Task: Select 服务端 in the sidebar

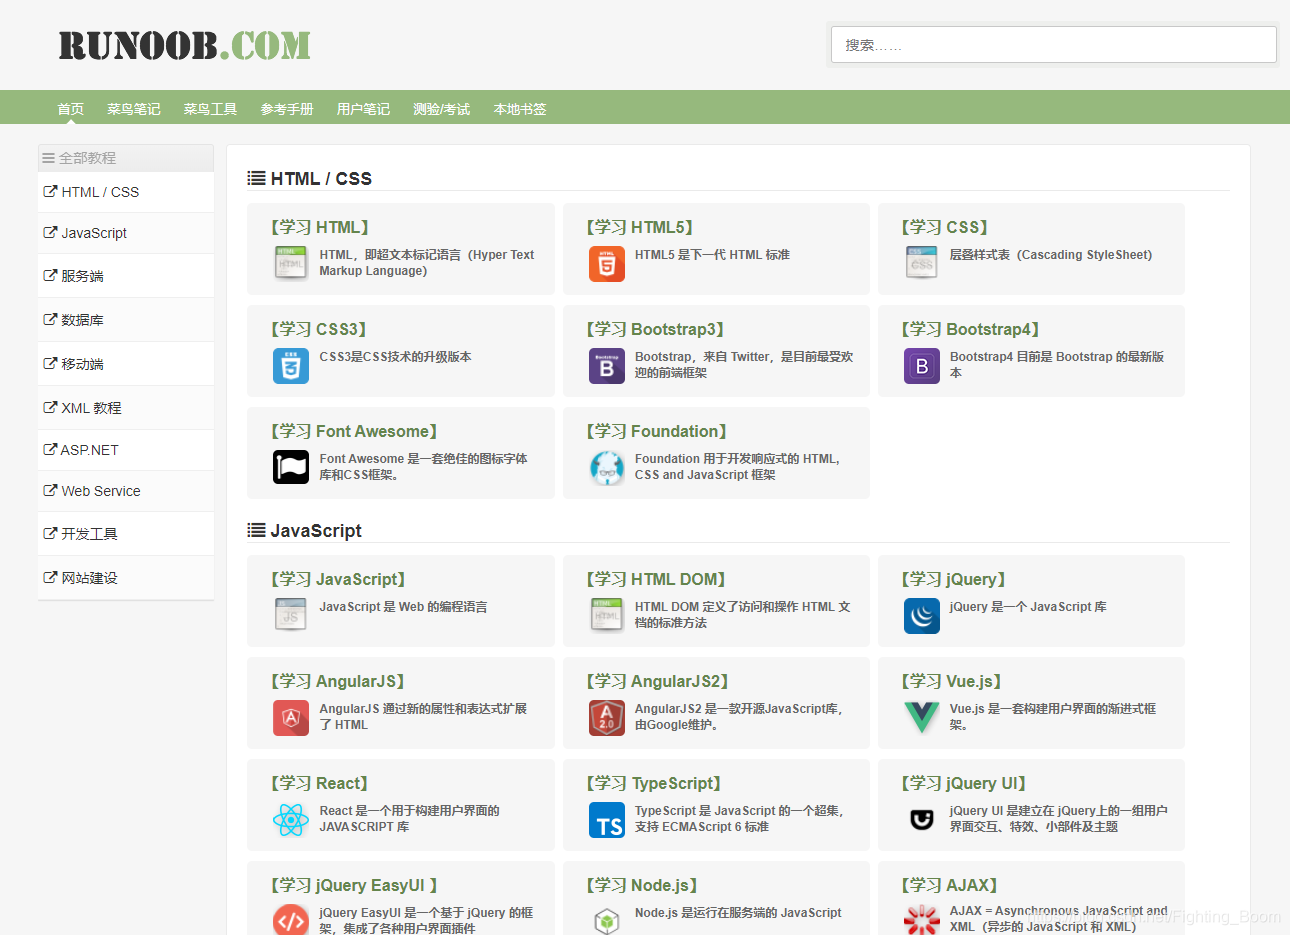Action: point(126,276)
